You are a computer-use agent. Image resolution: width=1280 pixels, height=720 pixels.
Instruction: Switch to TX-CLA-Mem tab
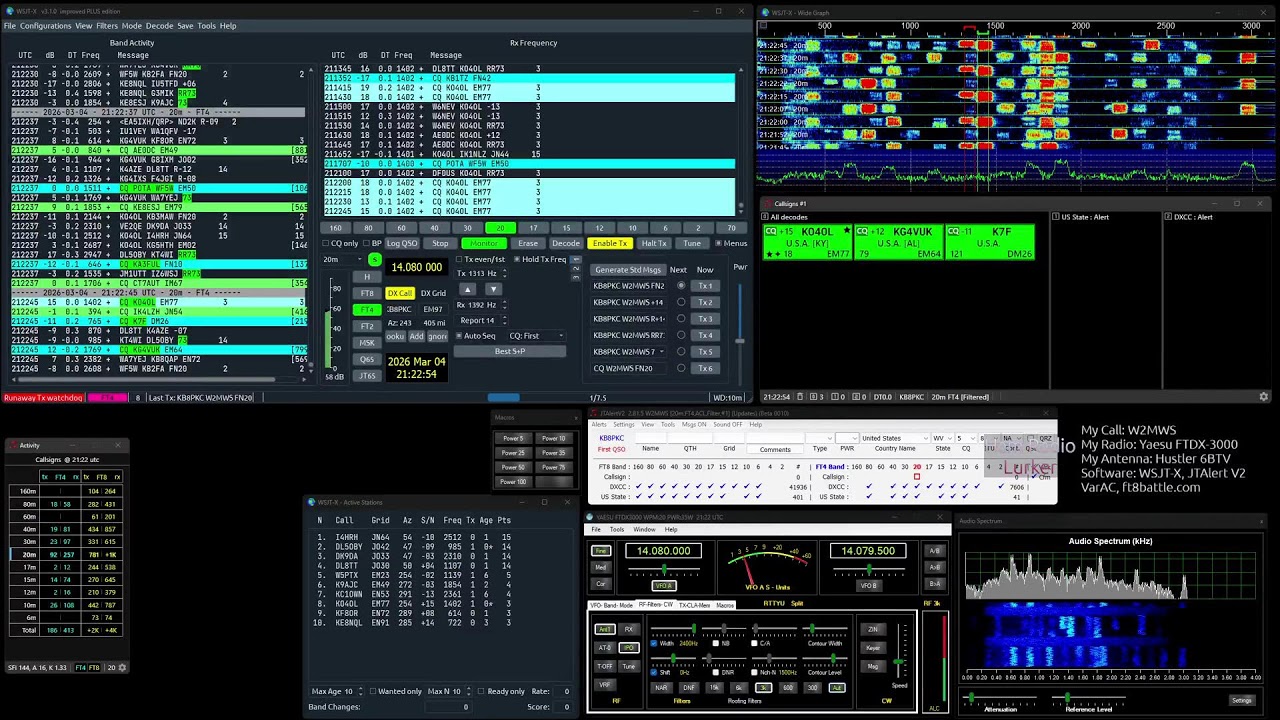tap(694, 605)
